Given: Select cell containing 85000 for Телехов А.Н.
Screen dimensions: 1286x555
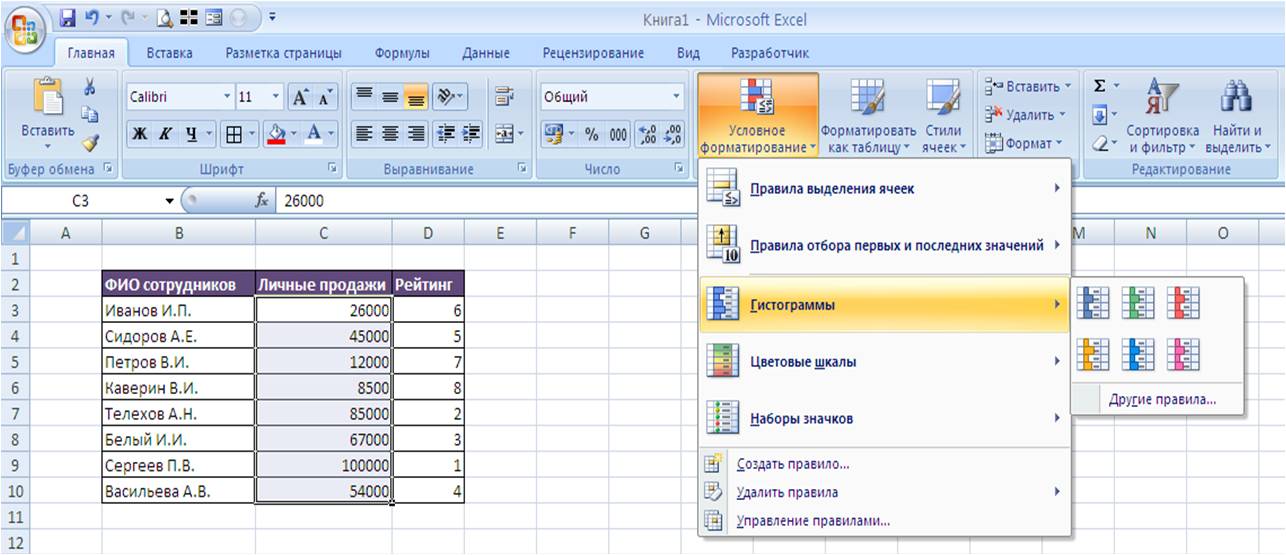Looking at the screenshot, I should pyautogui.click(x=324, y=413).
